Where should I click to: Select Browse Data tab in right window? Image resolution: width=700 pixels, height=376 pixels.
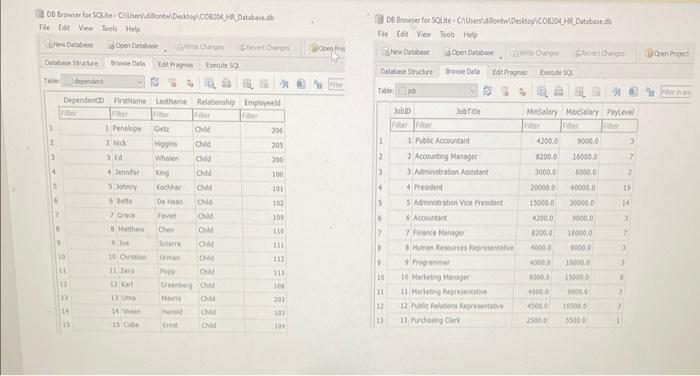coord(462,71)
